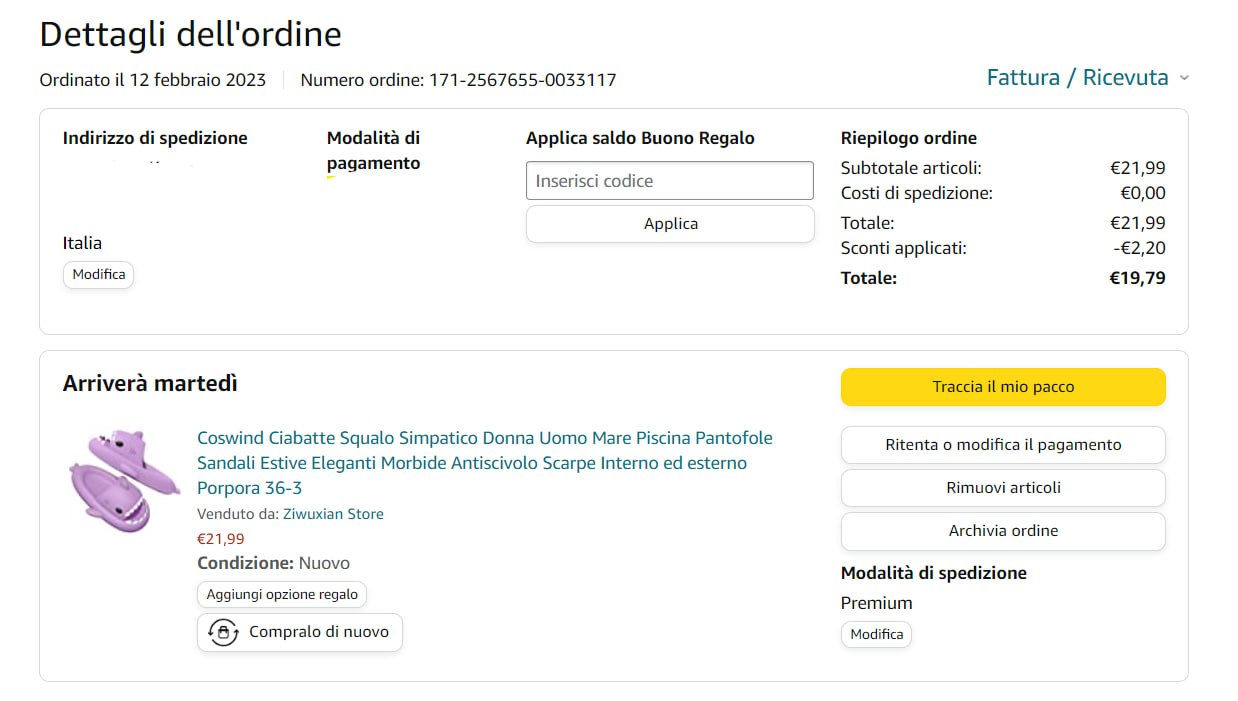The image size is (1238, 701).
Task: Change Premium shipping method via Modifica
Action: pyautogui.click(x=876, y=634)
